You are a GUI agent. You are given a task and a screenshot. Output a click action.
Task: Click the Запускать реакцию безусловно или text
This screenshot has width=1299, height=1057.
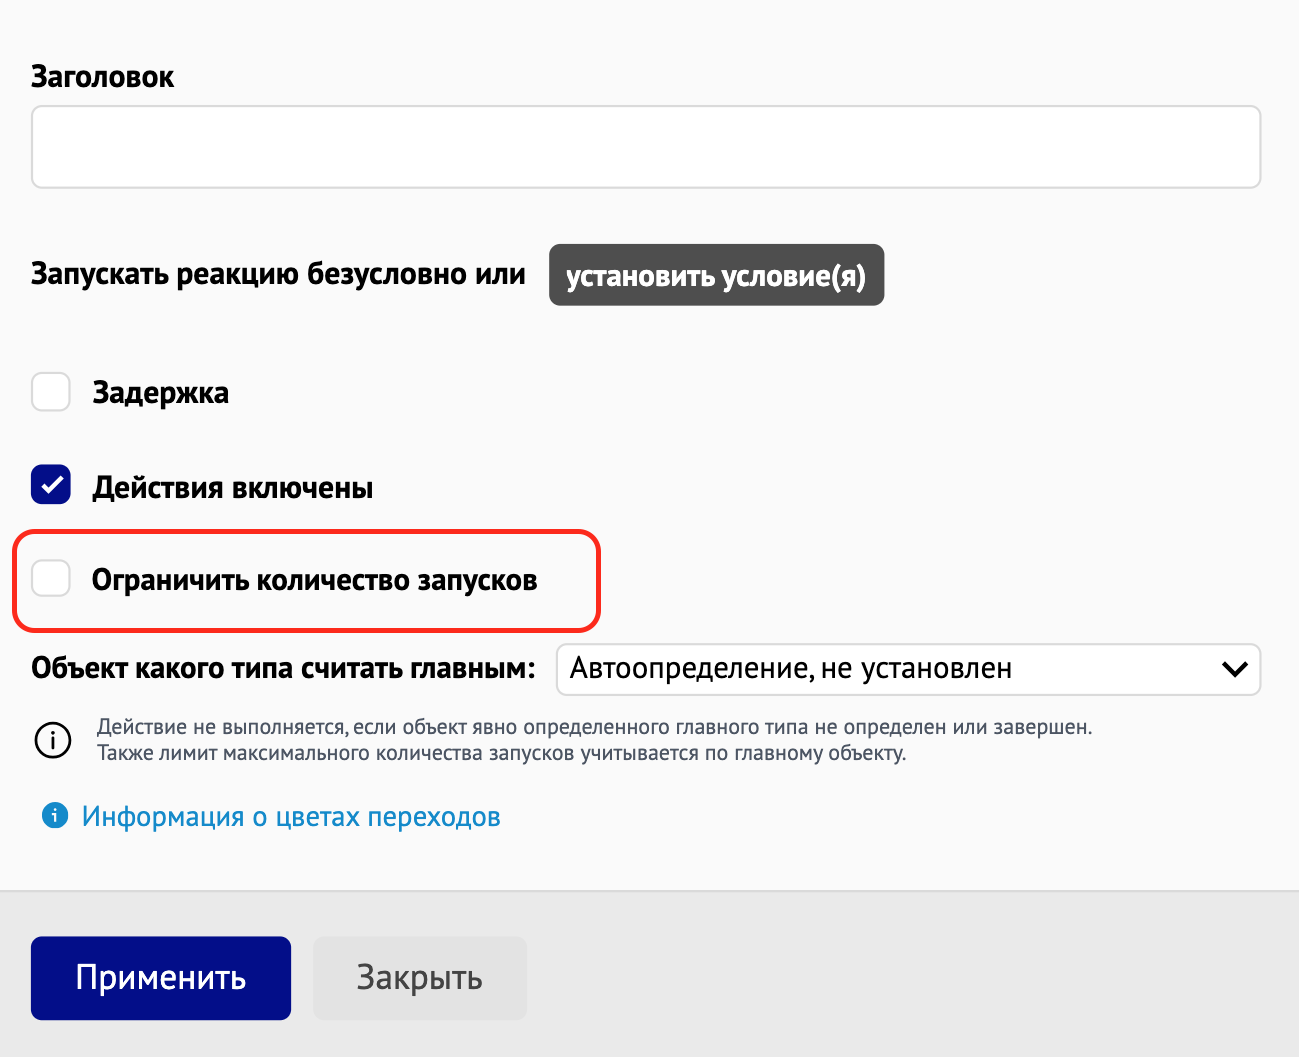click(x=278, y=274)
